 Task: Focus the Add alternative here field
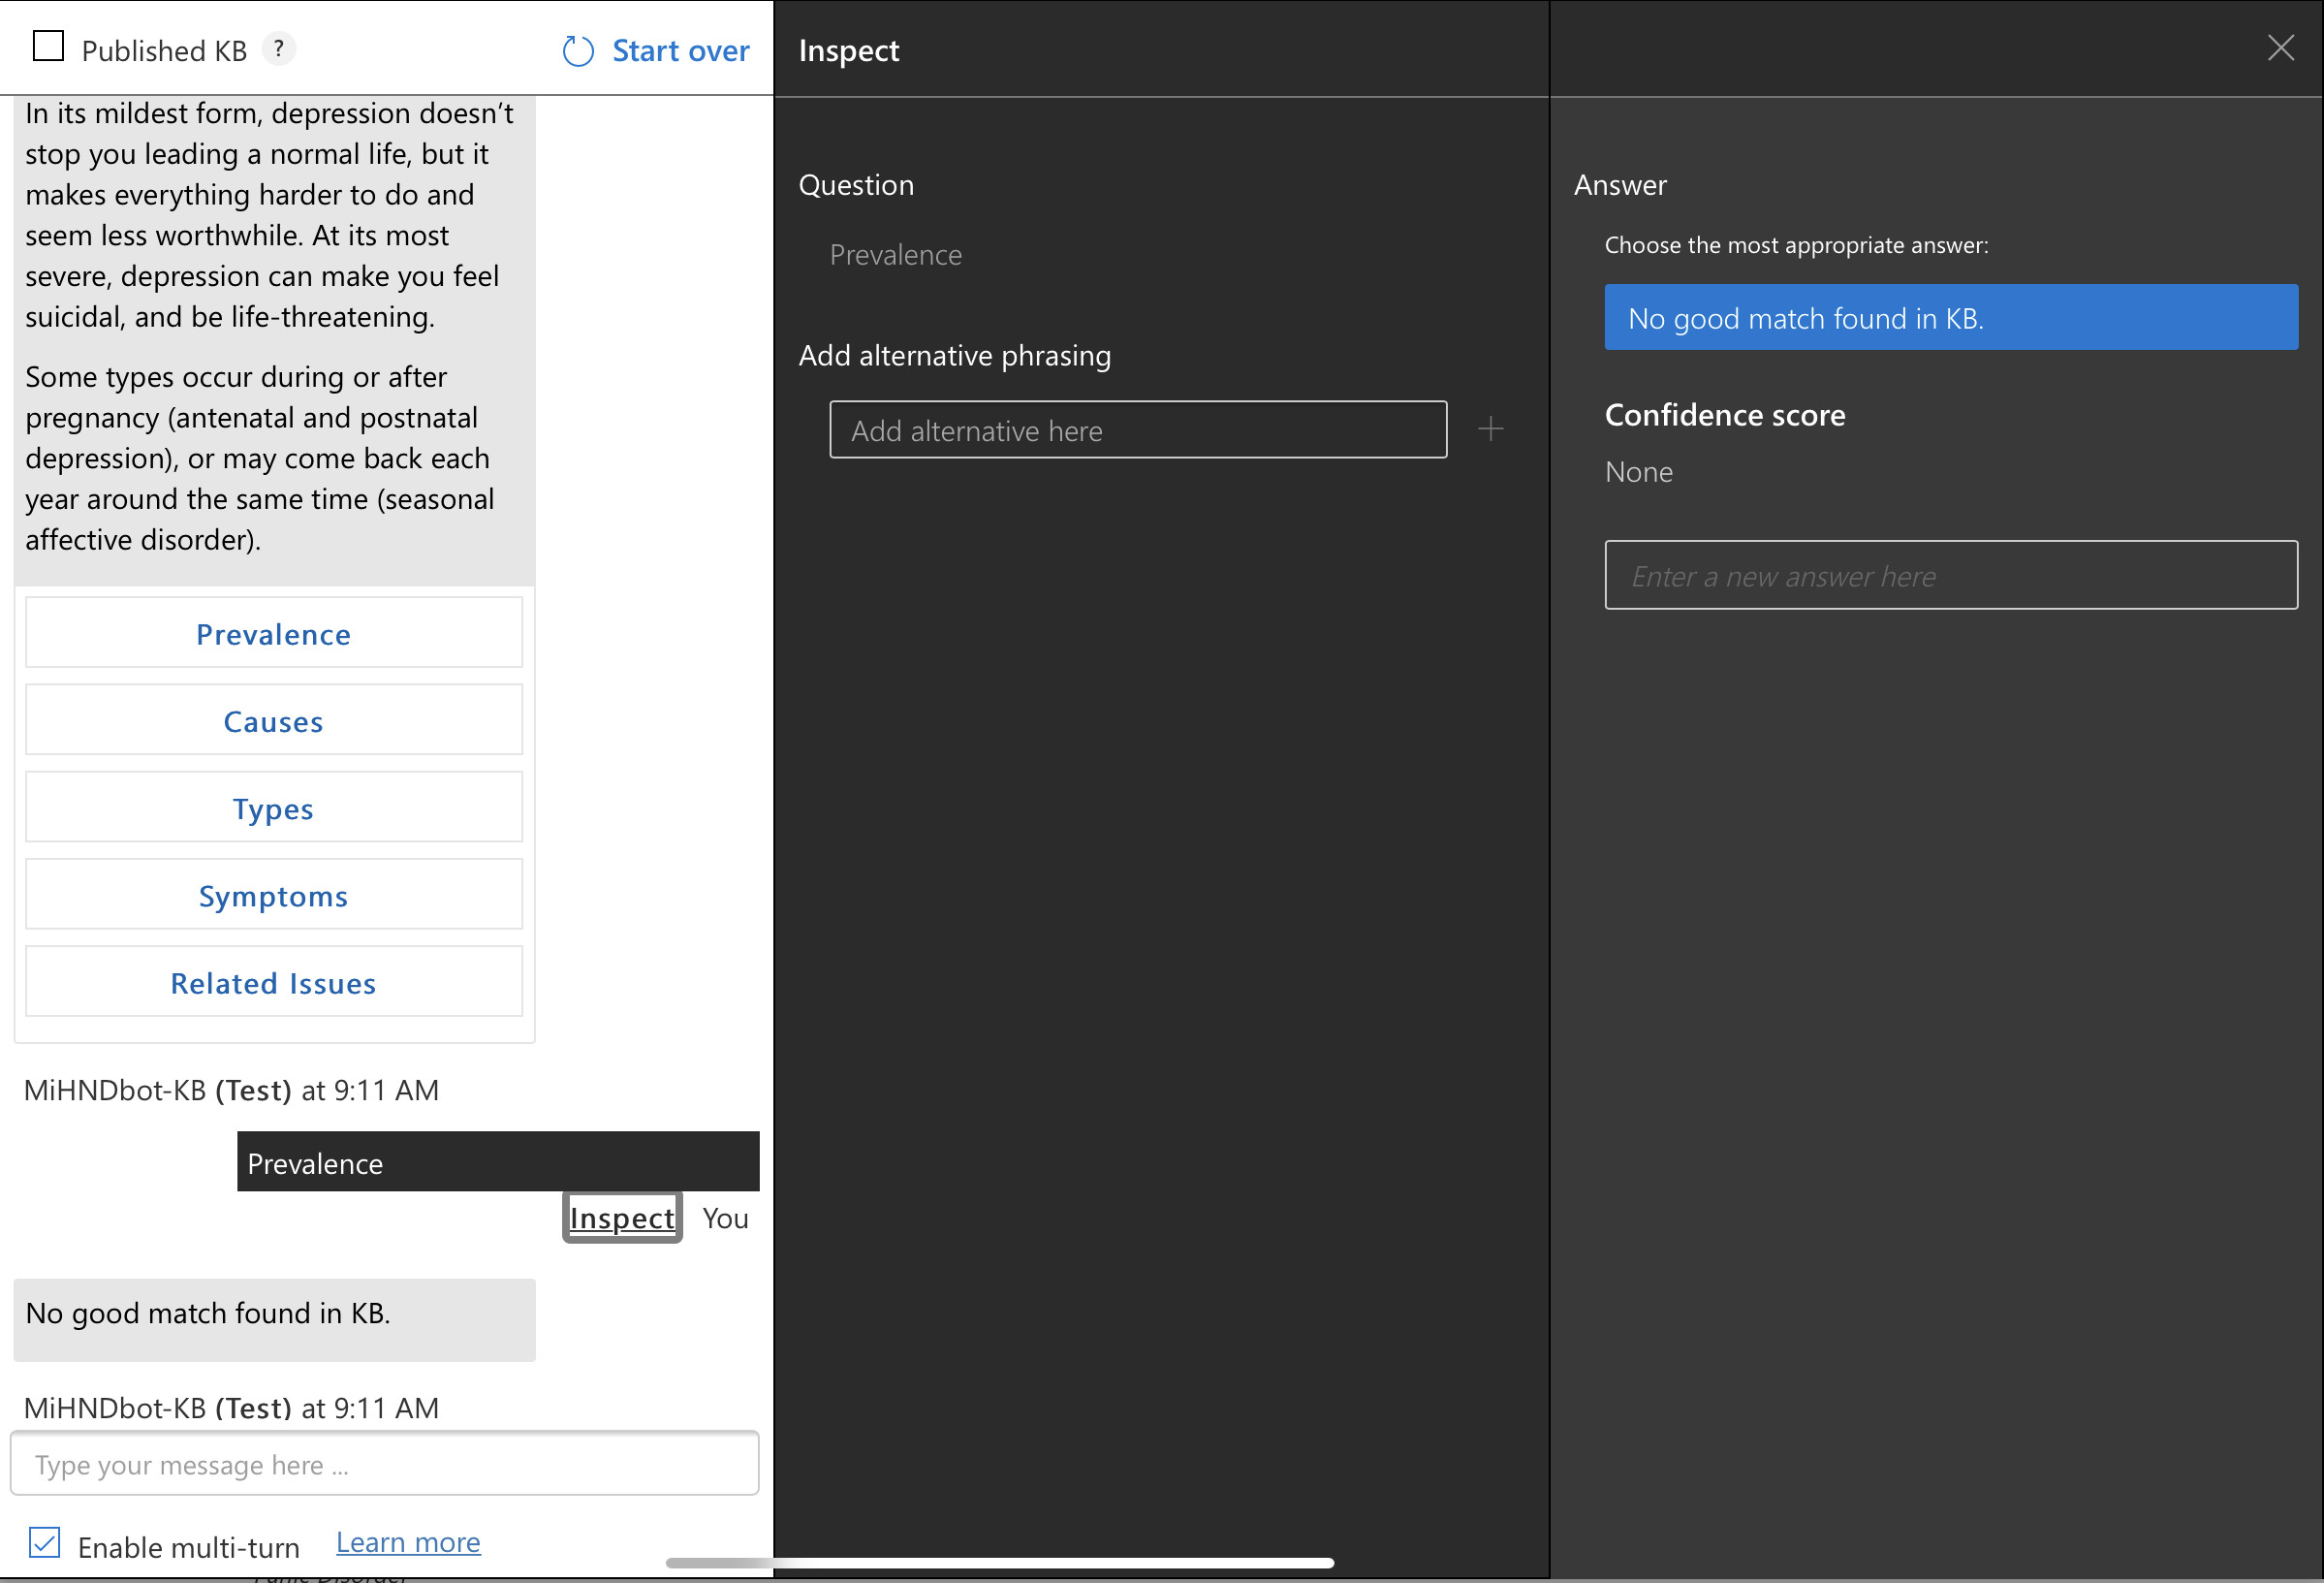pos(1137,430)
